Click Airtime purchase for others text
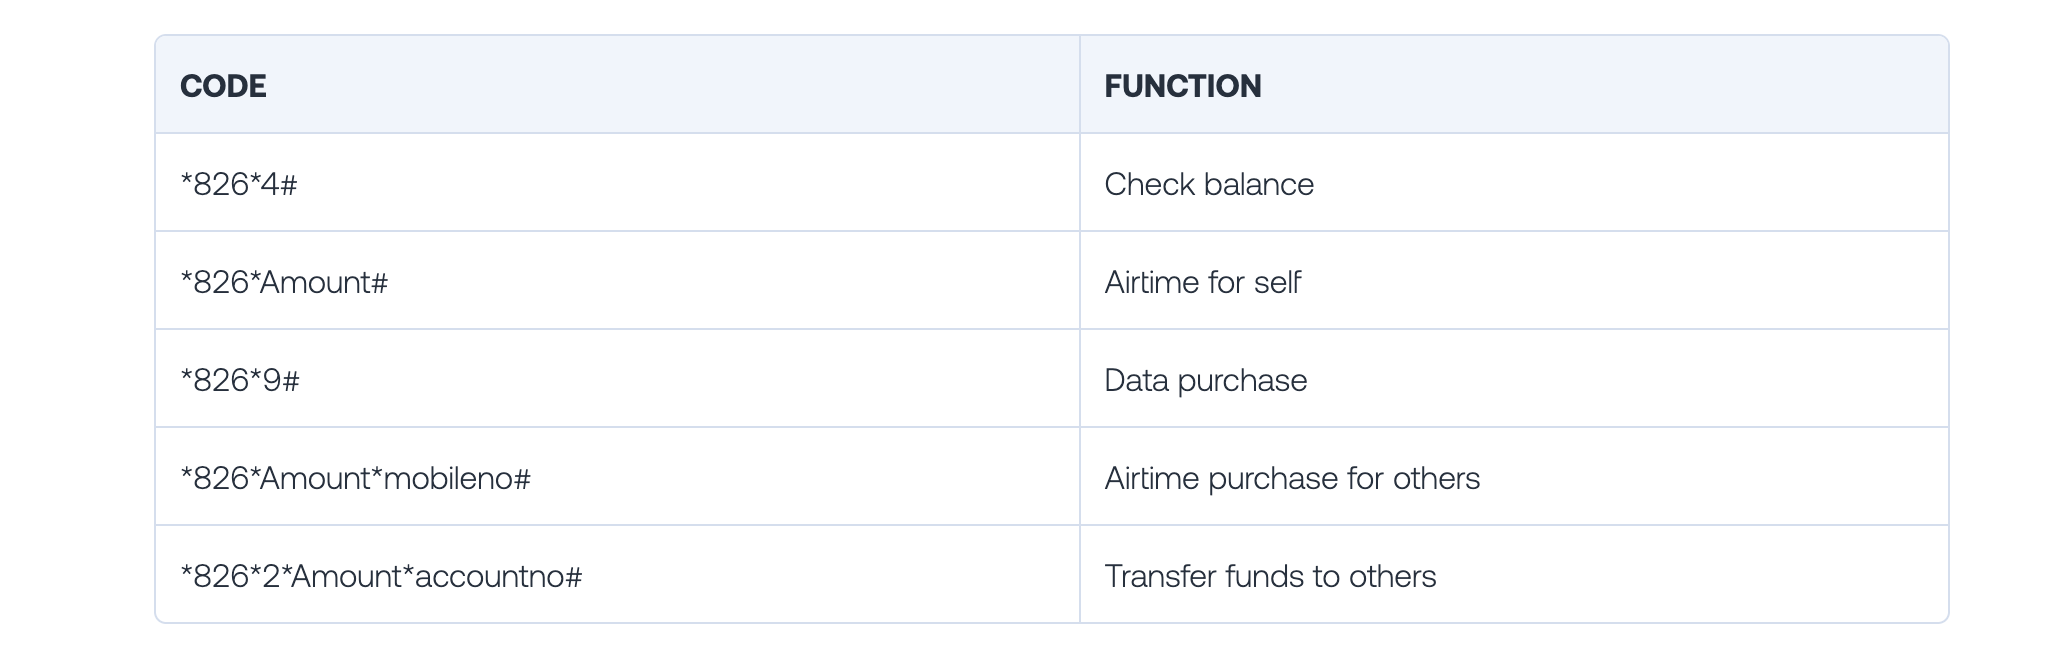This screenshot has height=648, width=2068. [x=1292, y=478]
